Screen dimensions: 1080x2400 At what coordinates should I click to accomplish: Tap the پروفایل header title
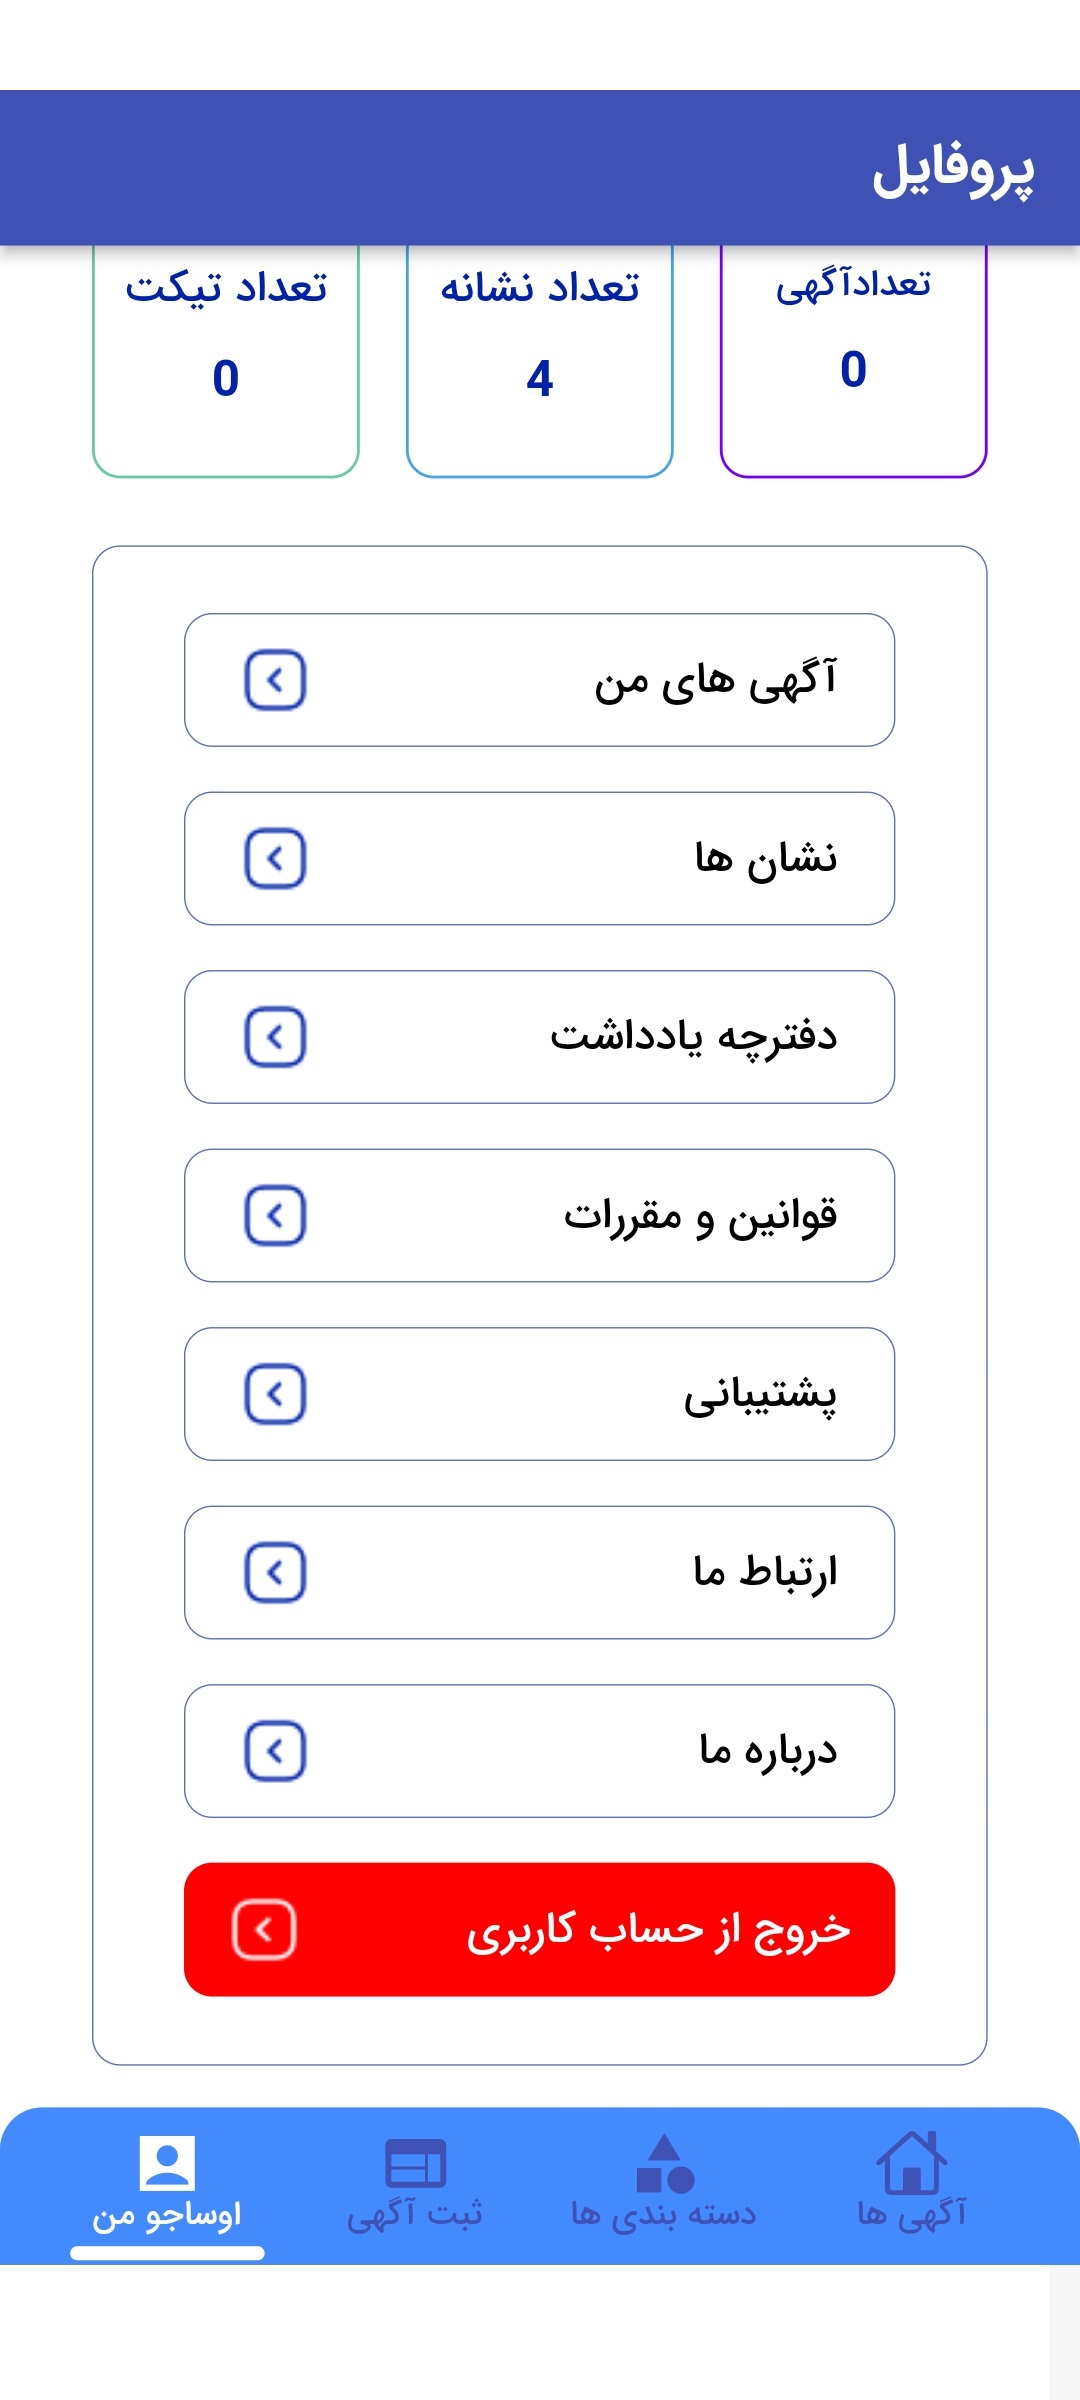(x=952, y=170)
